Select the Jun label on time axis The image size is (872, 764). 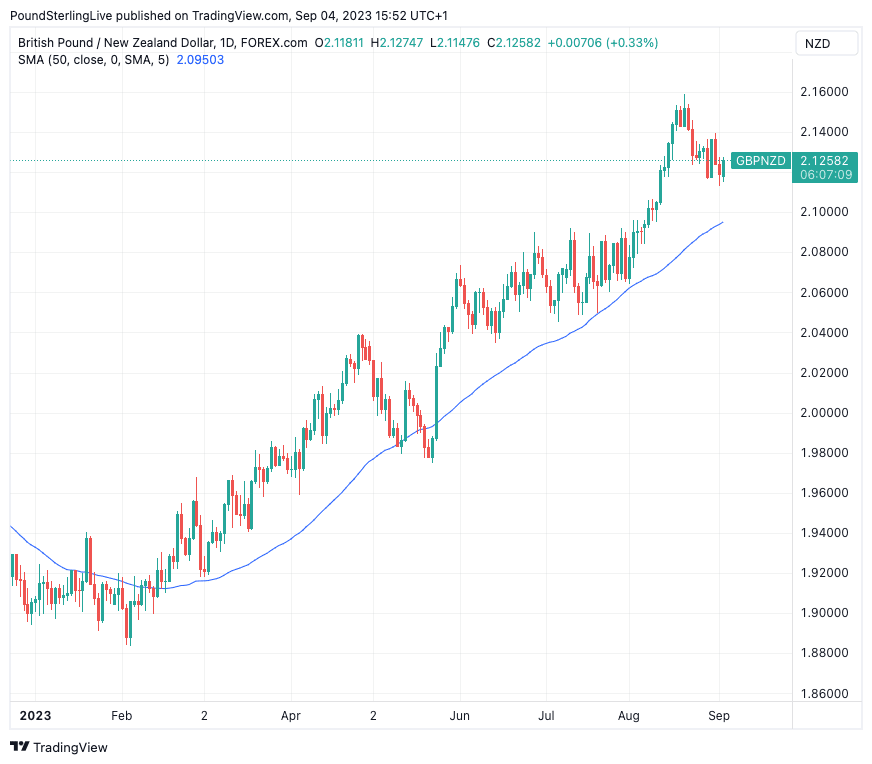point(459,716)
